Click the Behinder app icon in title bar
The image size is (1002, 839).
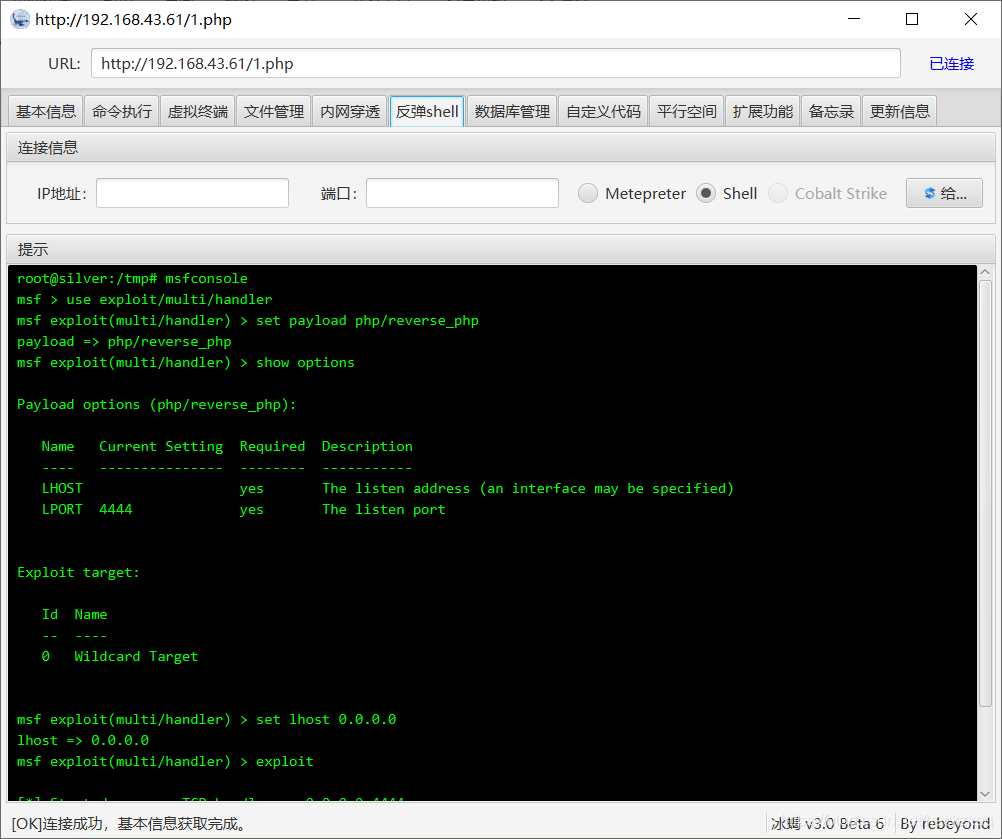click(20, 19)
